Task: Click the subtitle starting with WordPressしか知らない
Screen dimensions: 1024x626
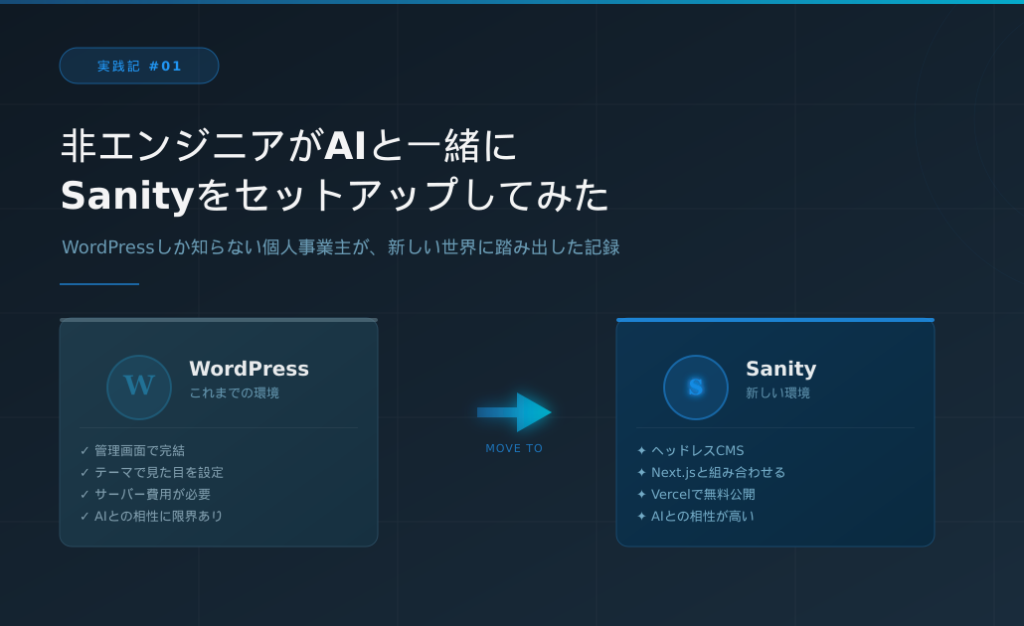Action: (340, 247)
